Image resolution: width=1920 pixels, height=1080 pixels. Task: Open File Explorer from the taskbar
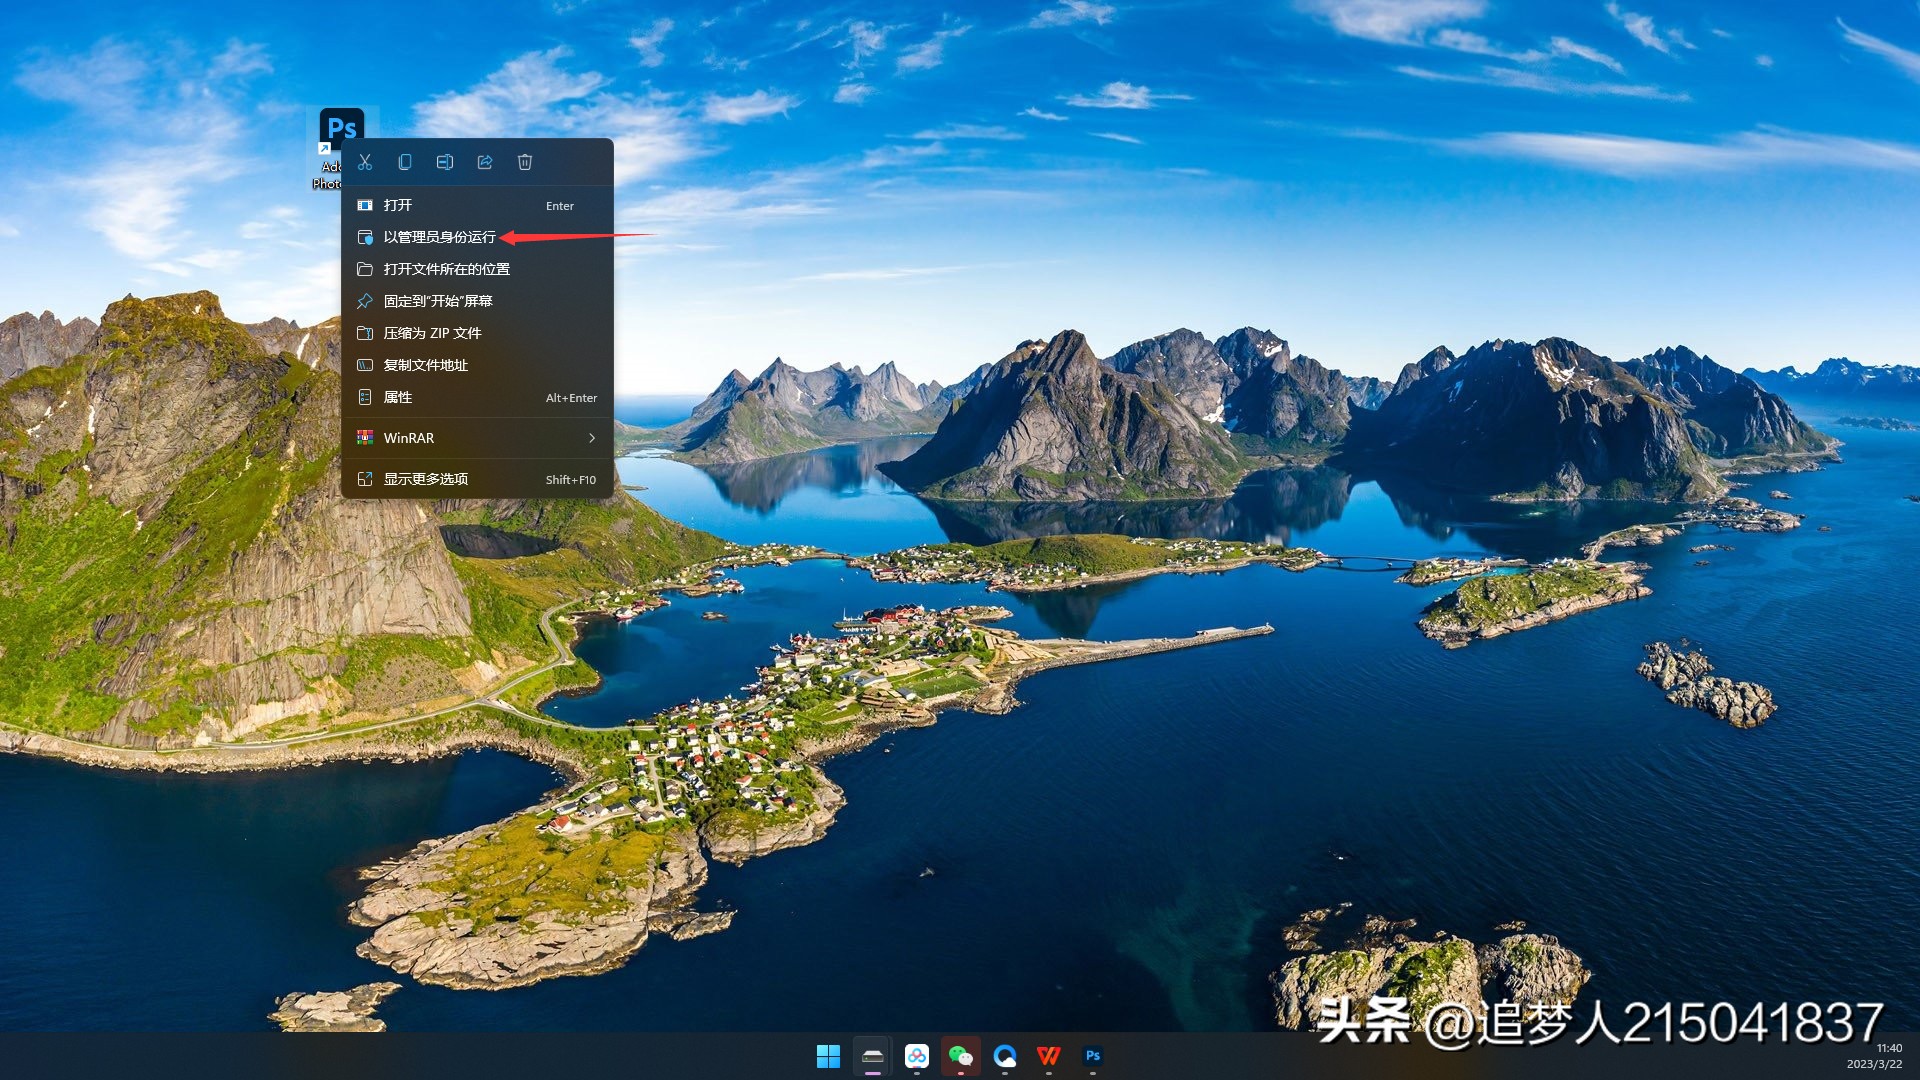tap(871, 1055)
